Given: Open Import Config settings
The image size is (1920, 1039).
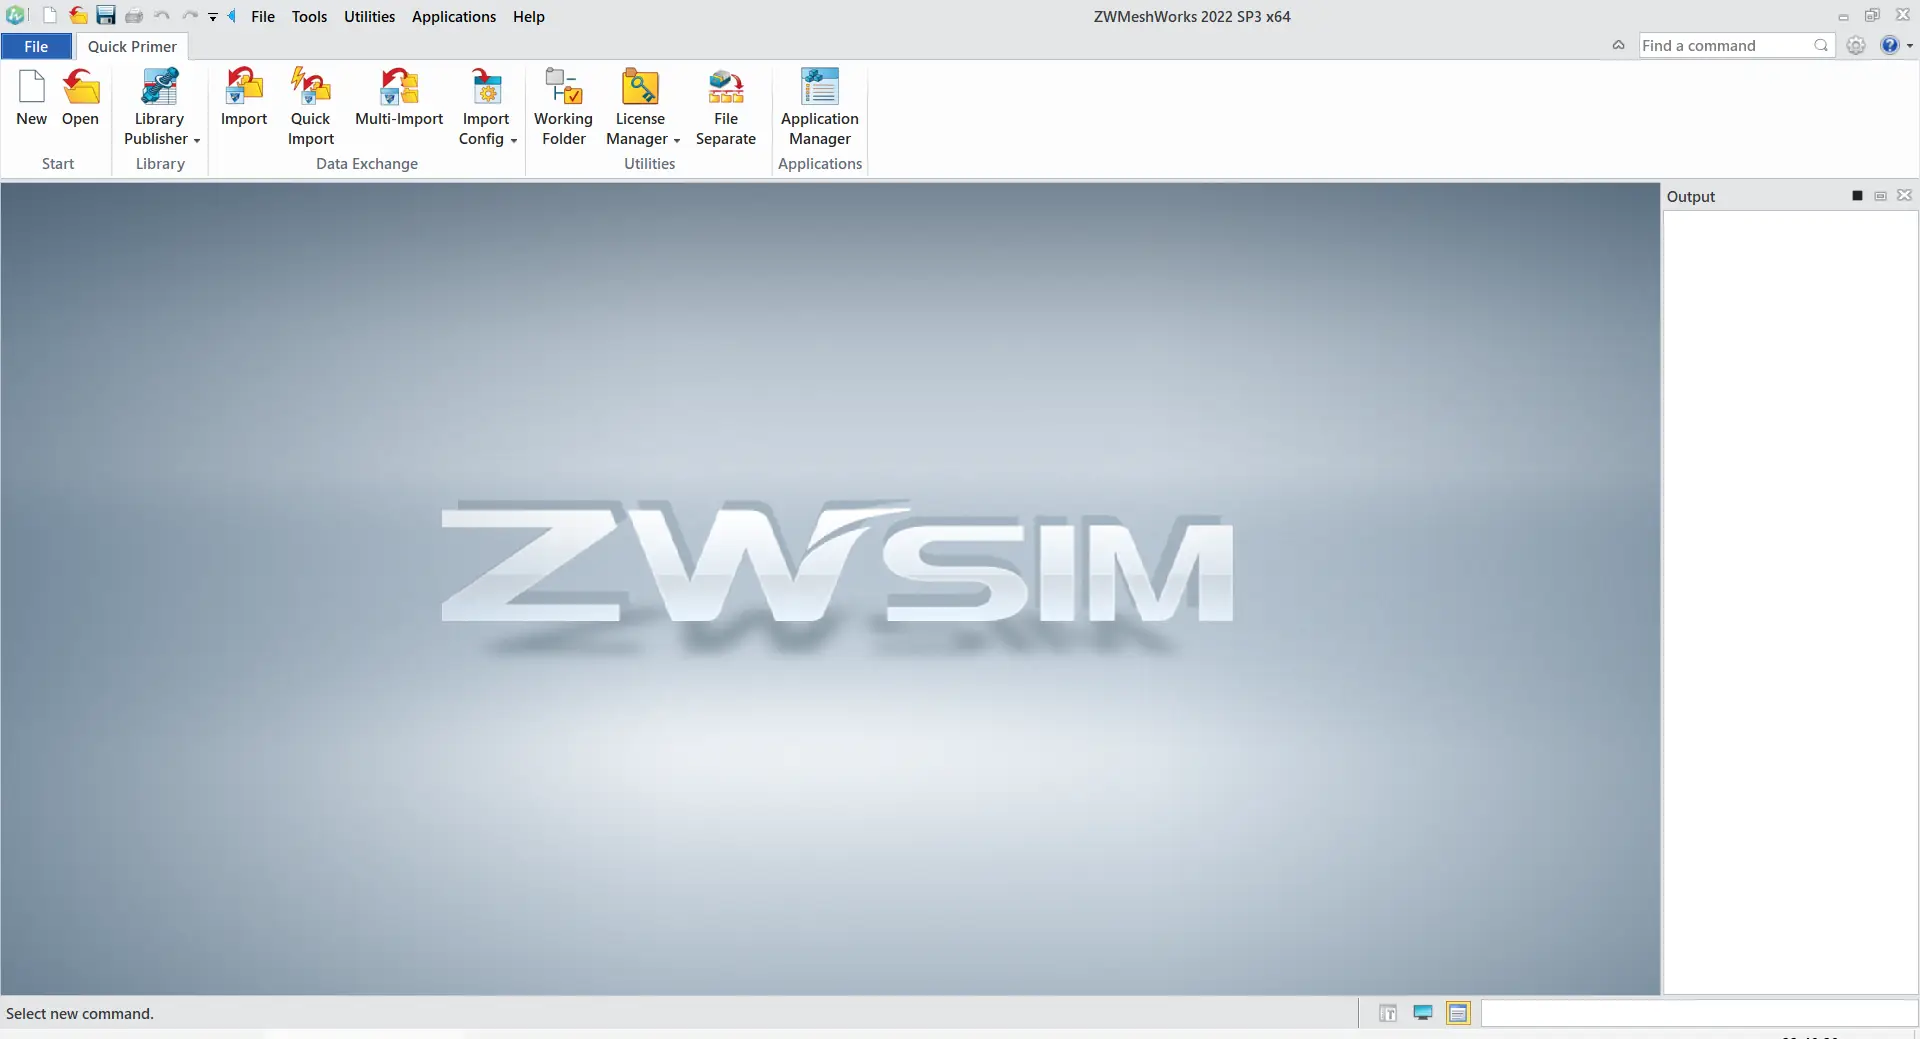Looking at the screenshot, I should pyautogui.click(x=486, y=106).
